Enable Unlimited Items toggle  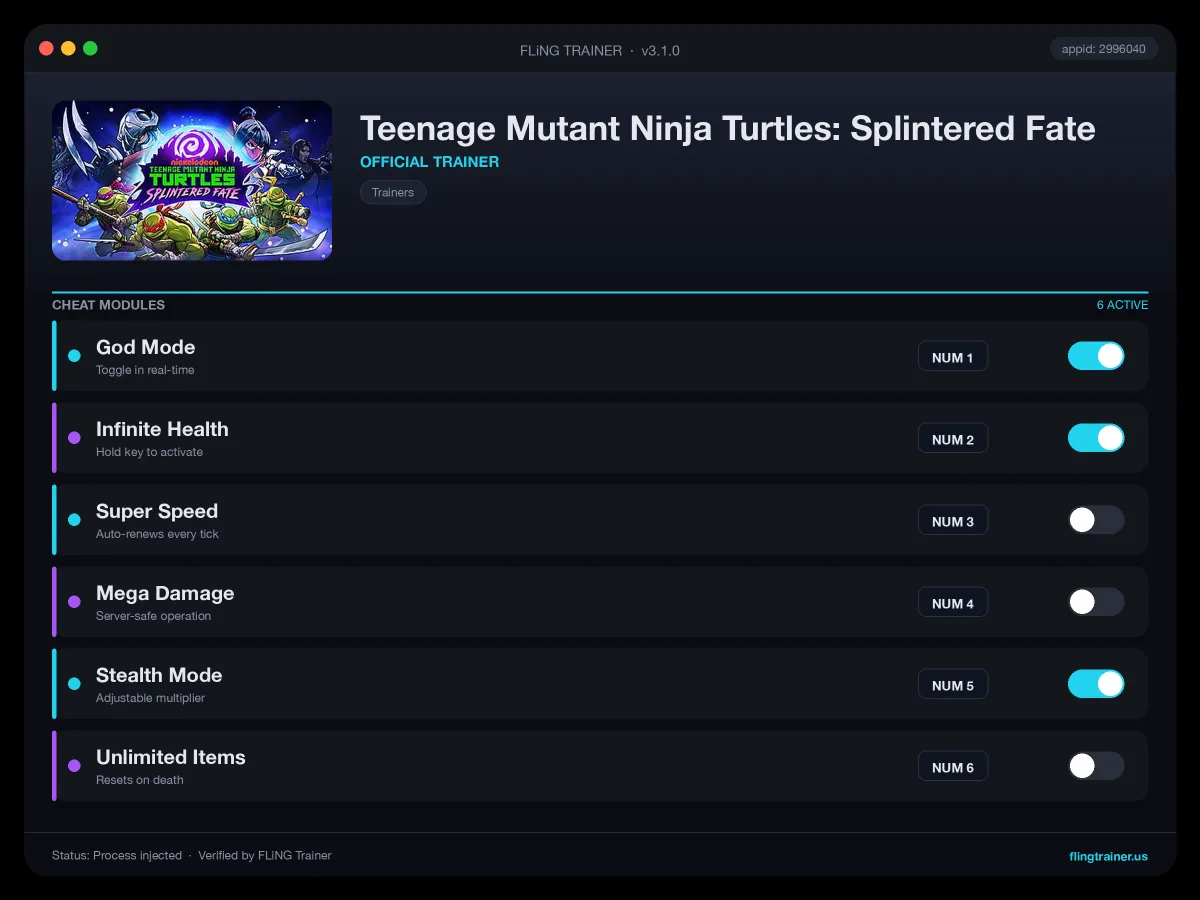(1096, 766)
